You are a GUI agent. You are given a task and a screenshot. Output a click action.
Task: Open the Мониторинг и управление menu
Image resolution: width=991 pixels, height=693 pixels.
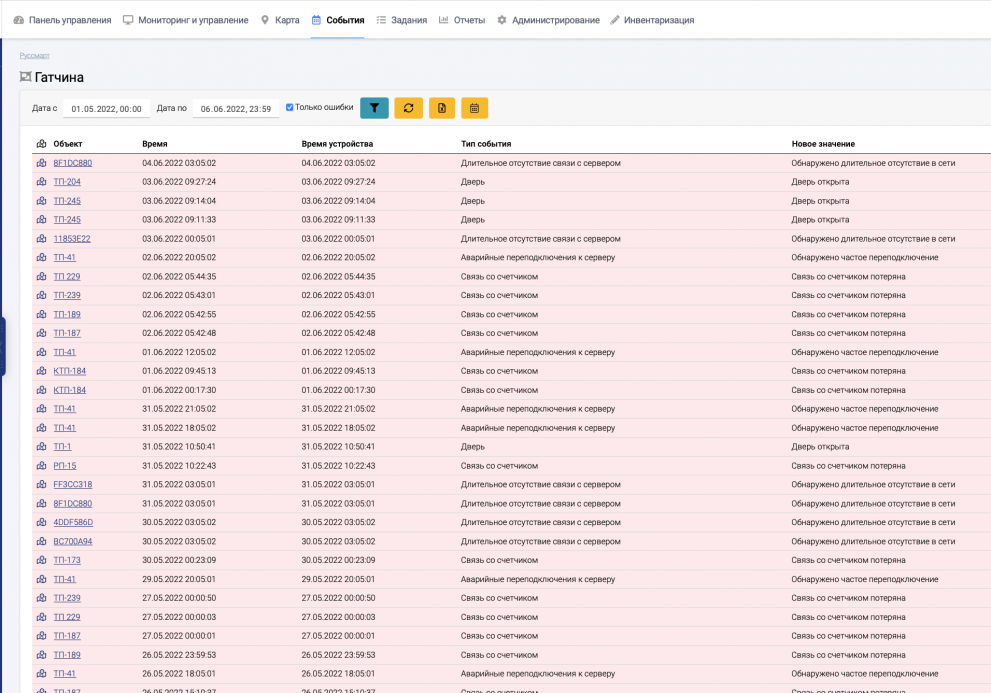(185, 20)
